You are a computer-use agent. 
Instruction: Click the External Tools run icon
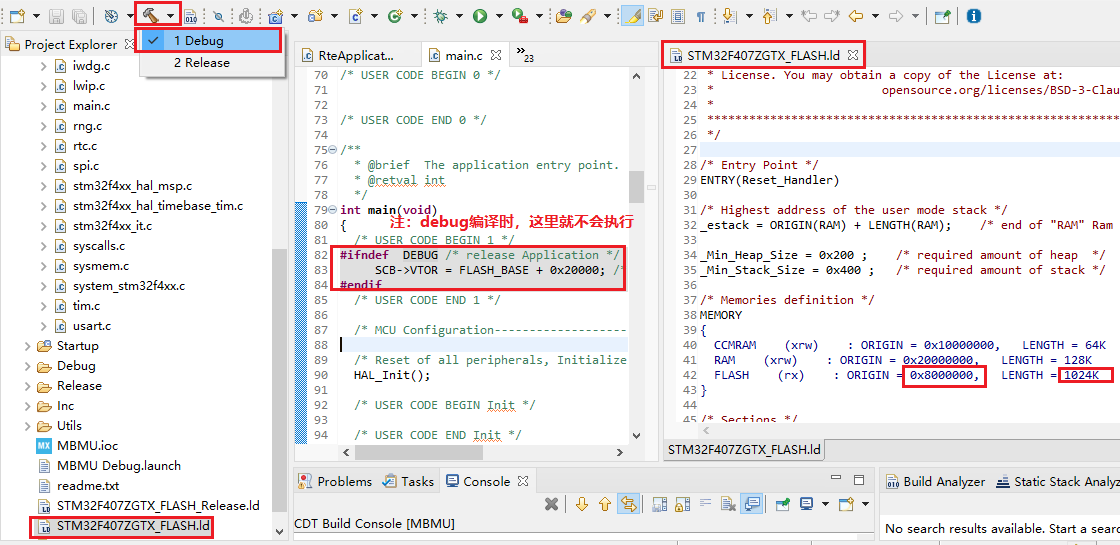click(520, 16)
